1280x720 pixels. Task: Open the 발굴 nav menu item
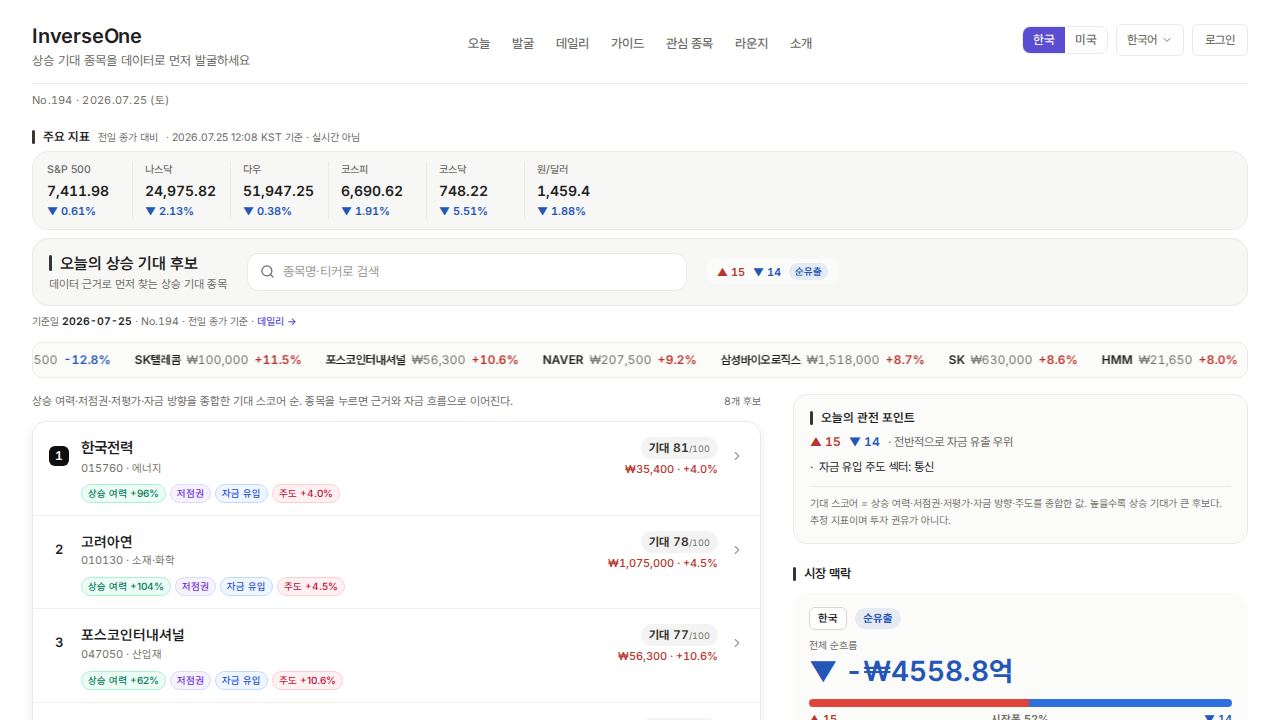point(523,43)
